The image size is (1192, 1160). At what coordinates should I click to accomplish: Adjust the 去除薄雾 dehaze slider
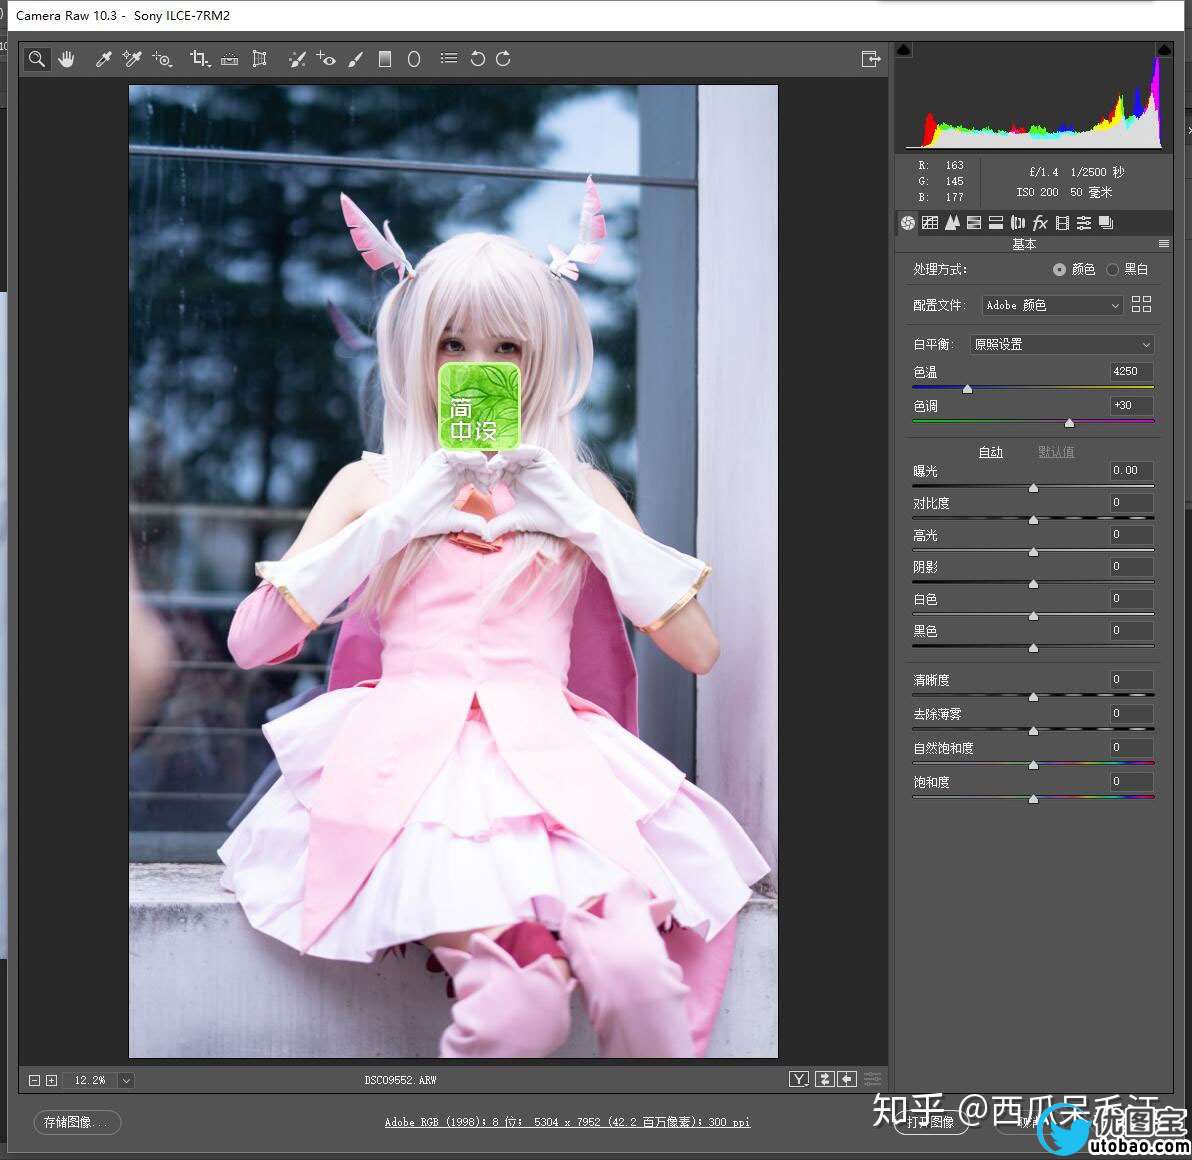[x=1033, y=730]
